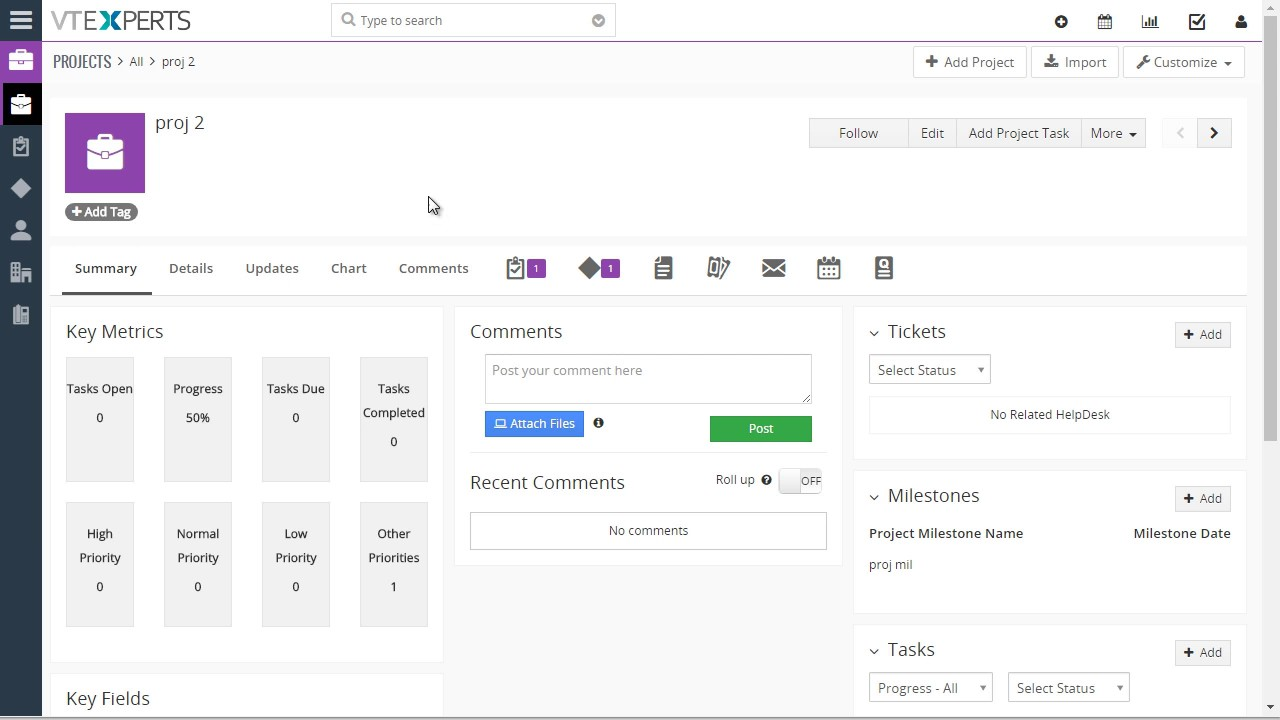Open the documents tab icon
The height and width of the screenshot is (720, 1280).
point(663,268)
